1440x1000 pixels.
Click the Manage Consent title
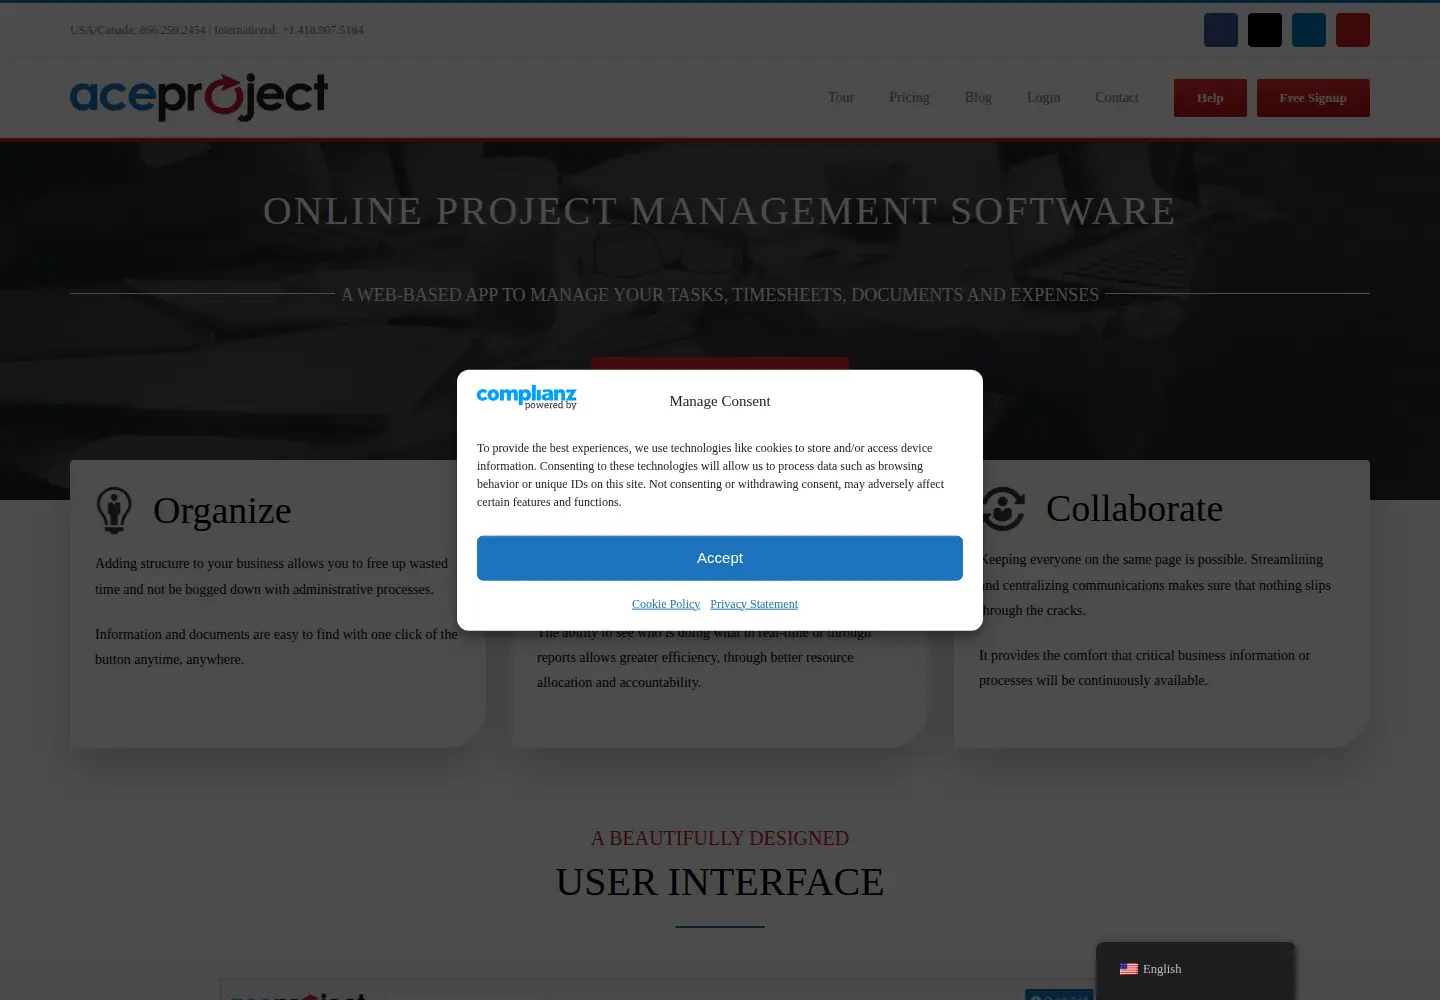click(x=720, y=401)
